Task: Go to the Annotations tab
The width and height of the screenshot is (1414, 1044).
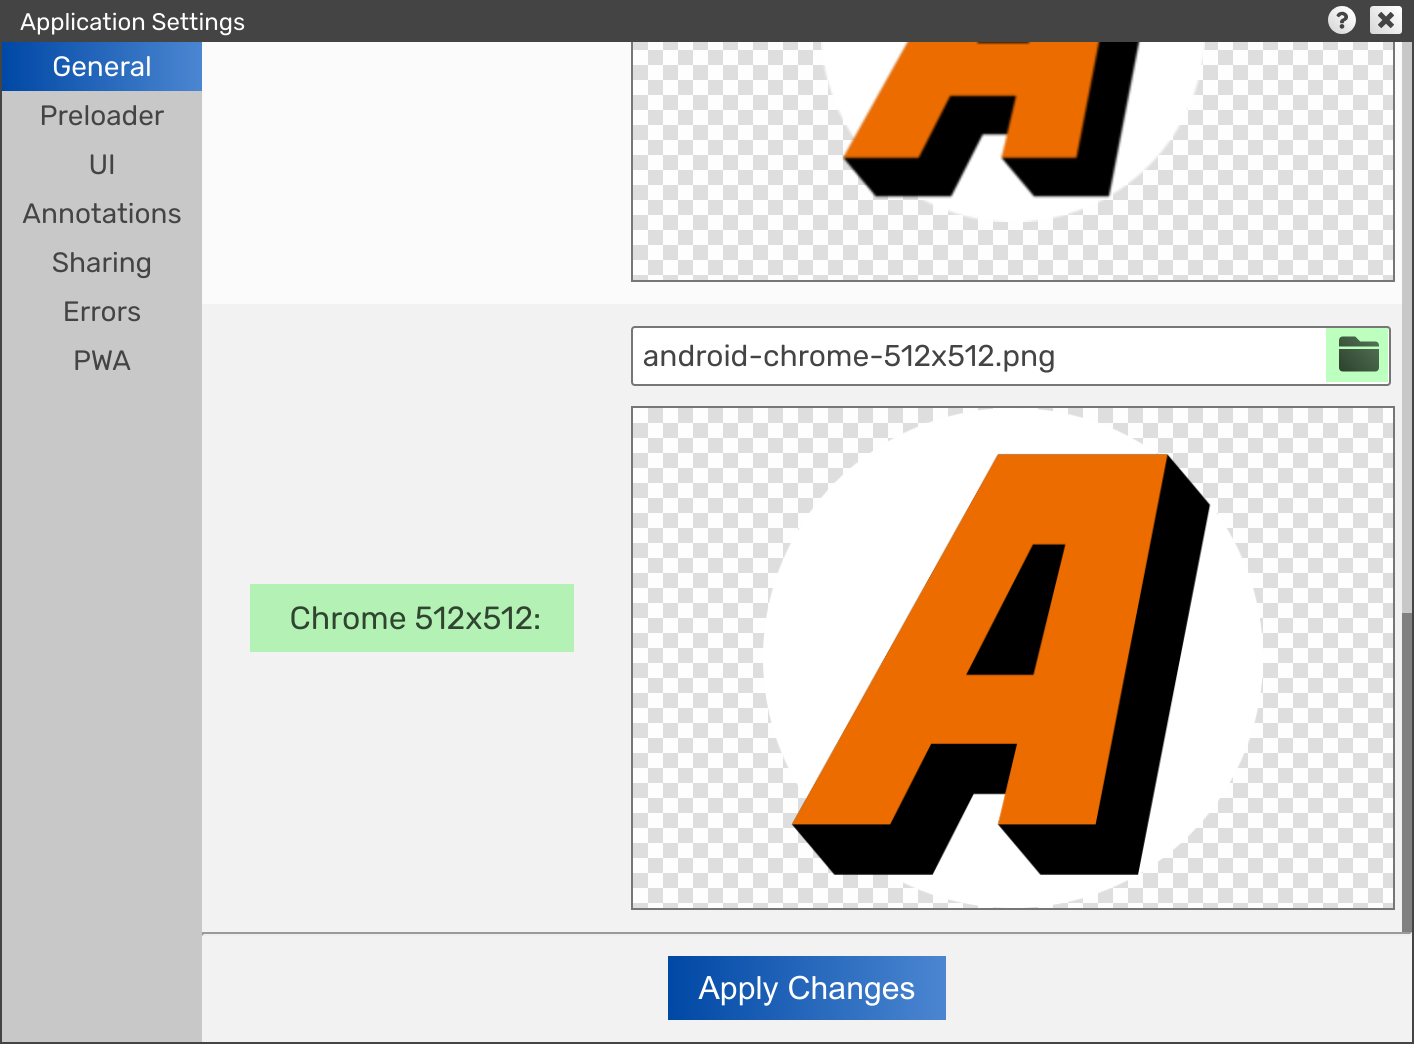Action: tap(102, 214)
